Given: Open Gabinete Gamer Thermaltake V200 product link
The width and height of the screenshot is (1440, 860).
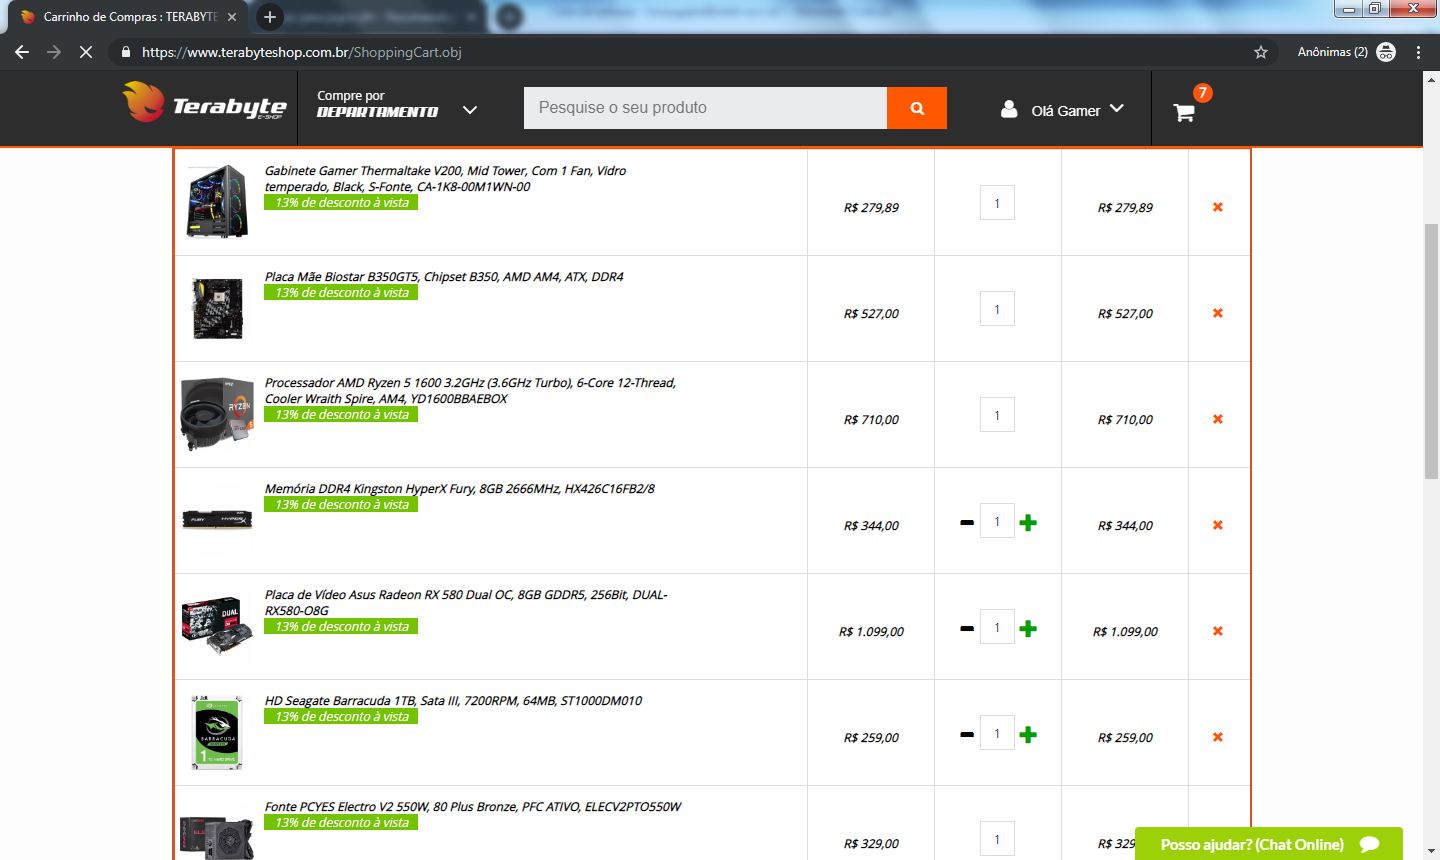Looking at the screenshot, I should (445, 178).
